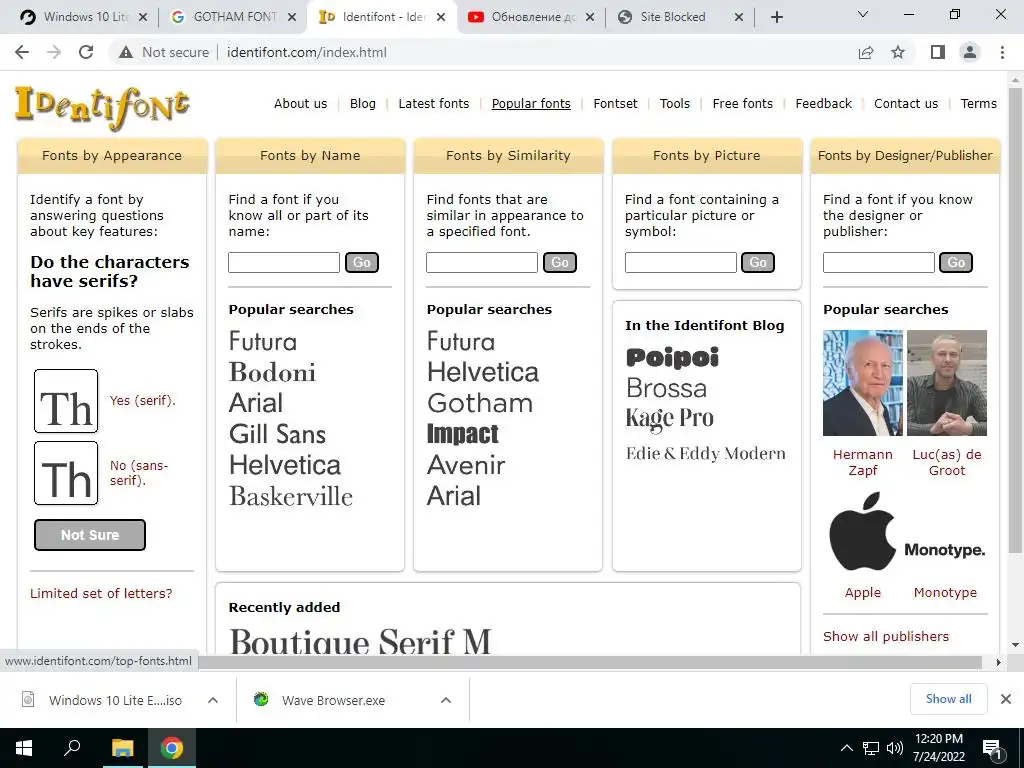Open Impact in similarity searches
1024x768 pixels.
(x=462, y=434)
